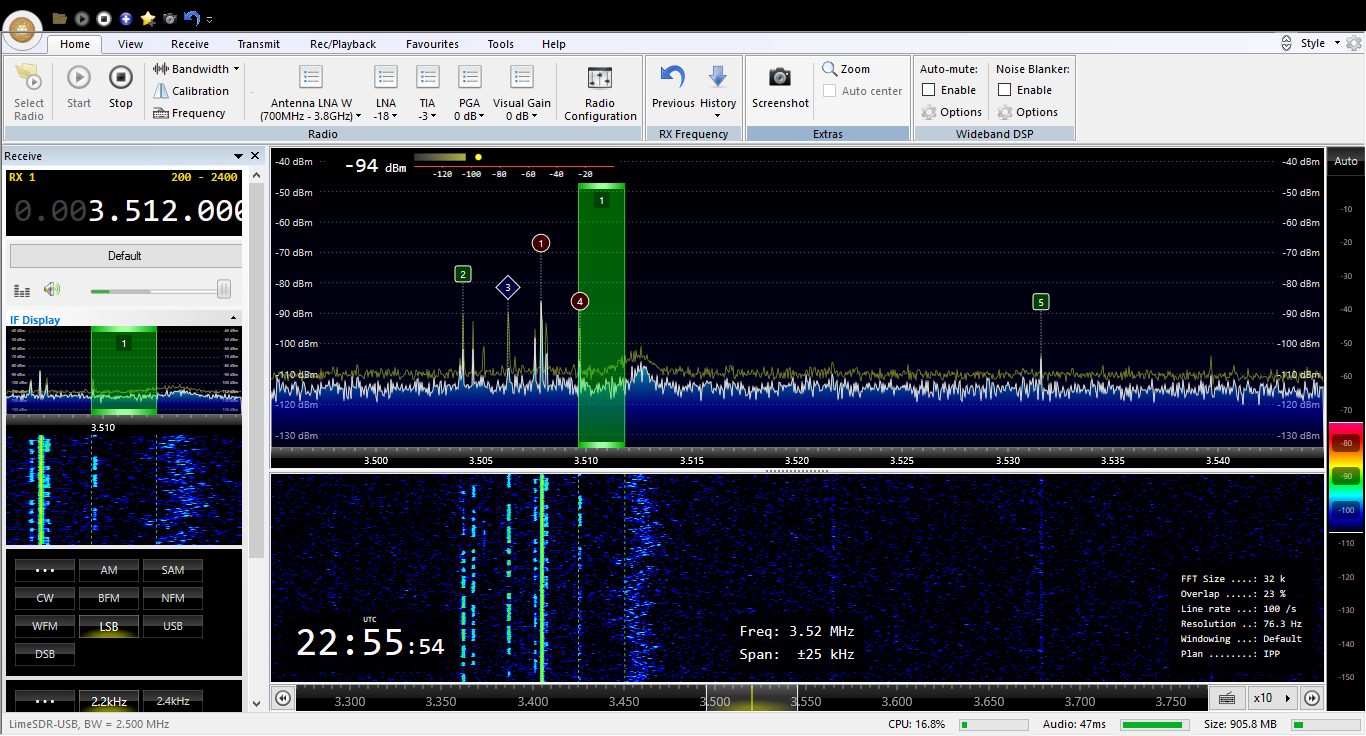
Task: Open the Calibration tool
Action: pos(191,91)
